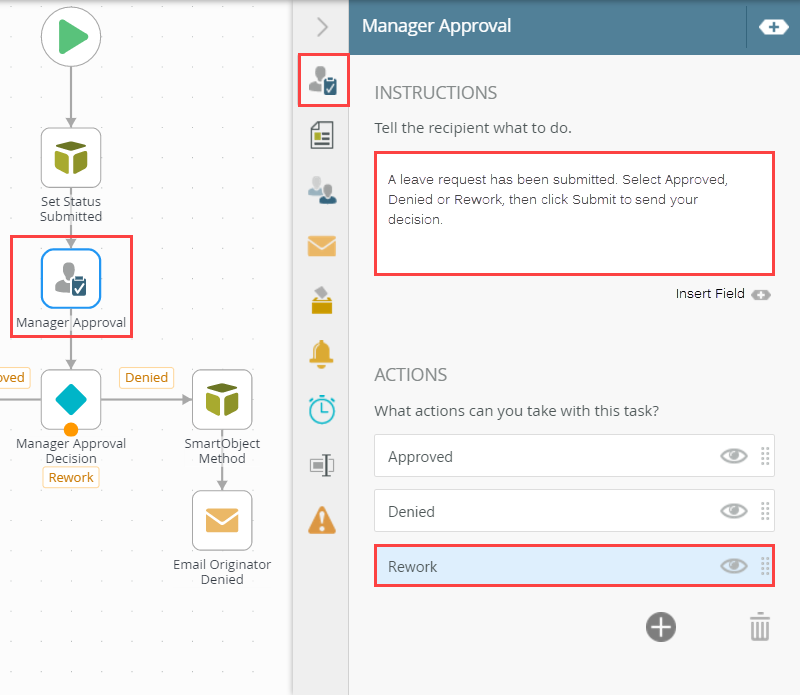Image resolution: width=800 pixels, height=695 pixels.
Task: Collapse the configuration panel using the chevron
Action: click(x=320, y=27)
